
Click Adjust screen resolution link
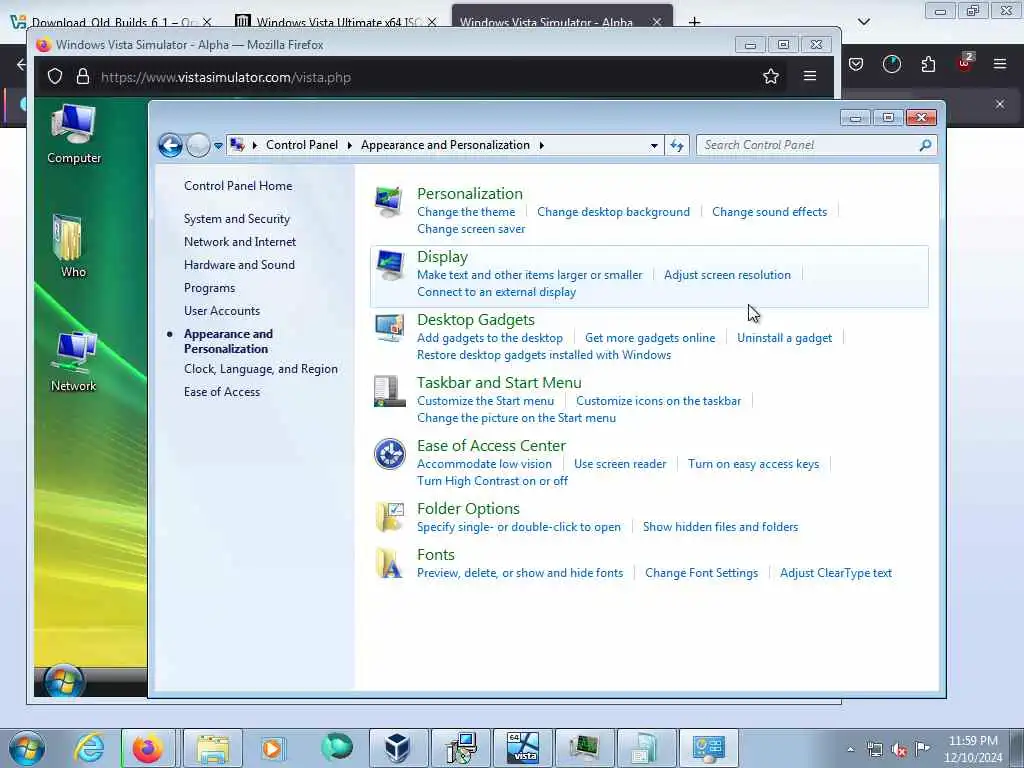pyautogui.click(x=727, y=275)
